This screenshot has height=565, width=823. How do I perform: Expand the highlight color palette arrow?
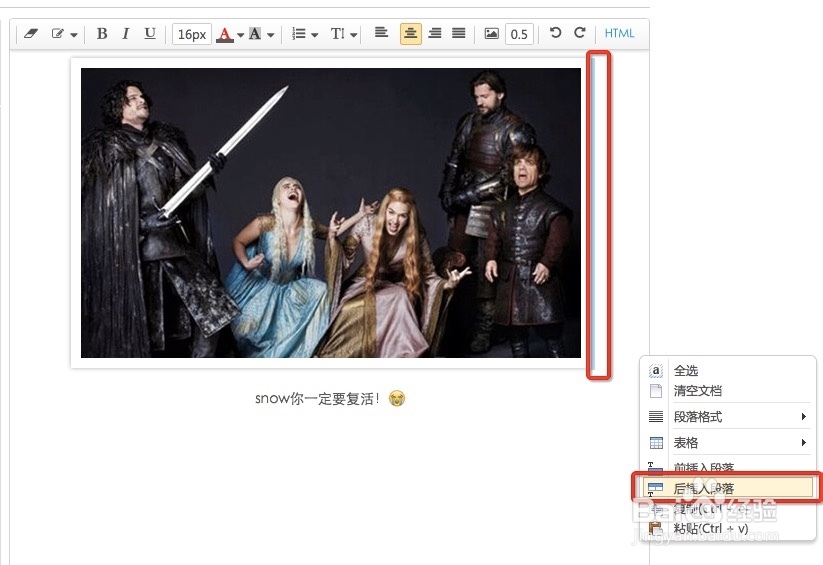[x=270, y=35]
